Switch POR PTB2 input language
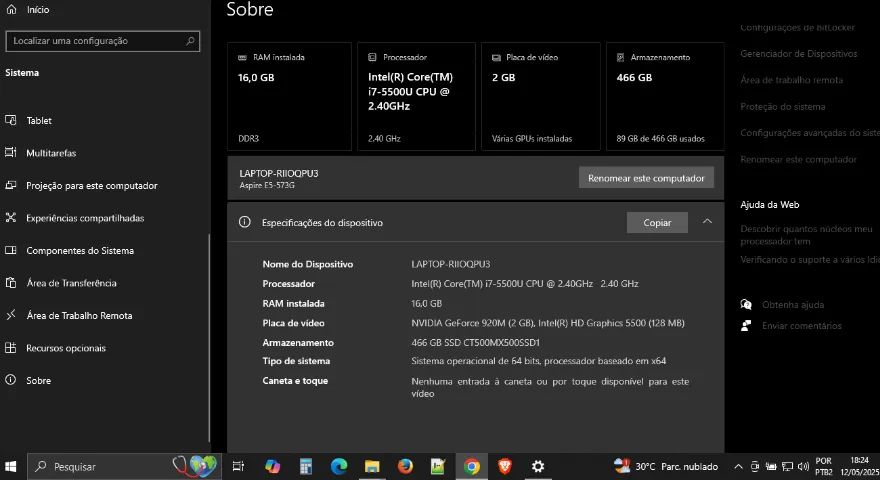Screen dimensions: 880x480 [x=823, y=467]
